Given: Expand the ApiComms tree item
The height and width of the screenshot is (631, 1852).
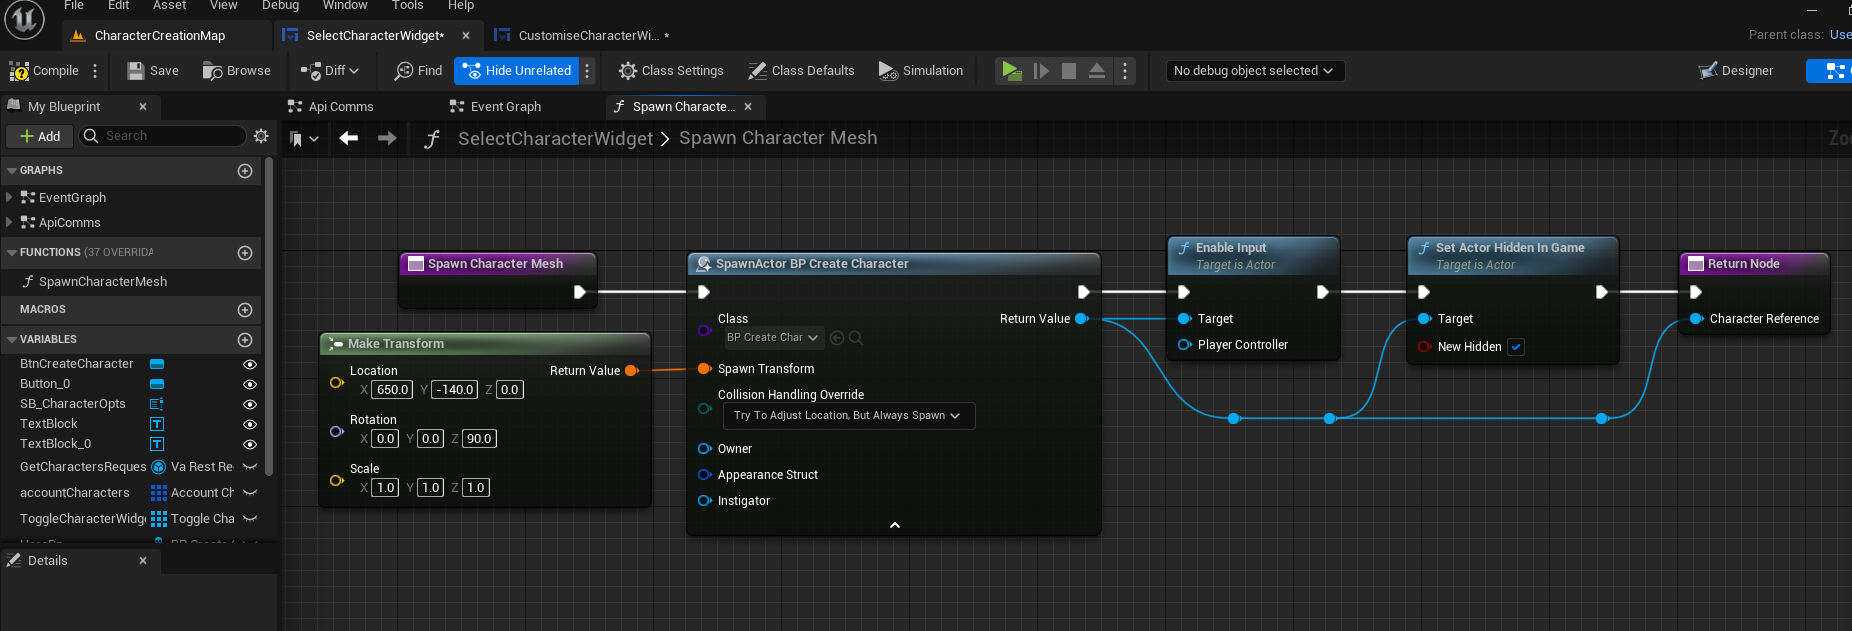Looking at the screenshot, I should (10, 223).
